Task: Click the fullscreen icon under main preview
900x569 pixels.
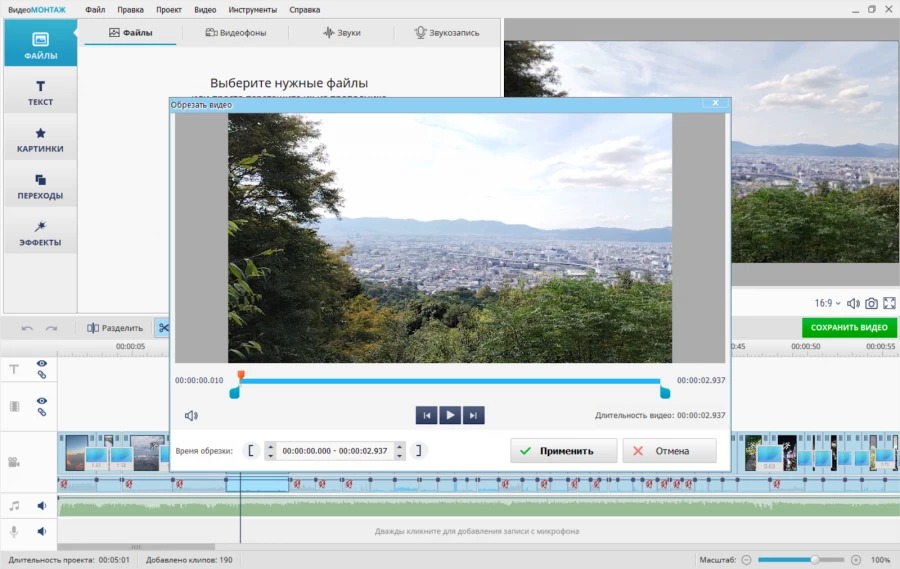Action: click(889, 303)
